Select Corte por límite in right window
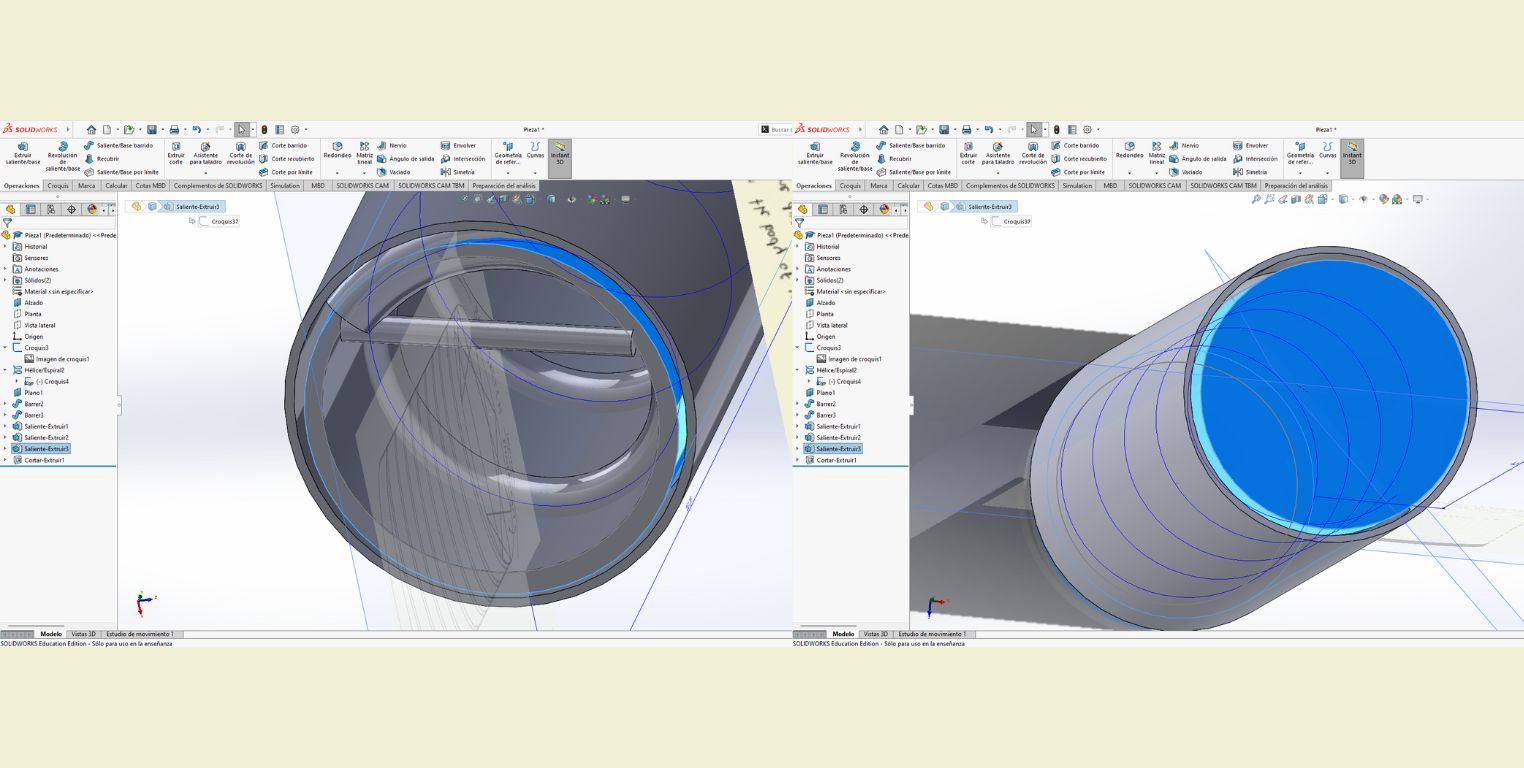The image size is (1524, 768). click(x=1078, y=172)
